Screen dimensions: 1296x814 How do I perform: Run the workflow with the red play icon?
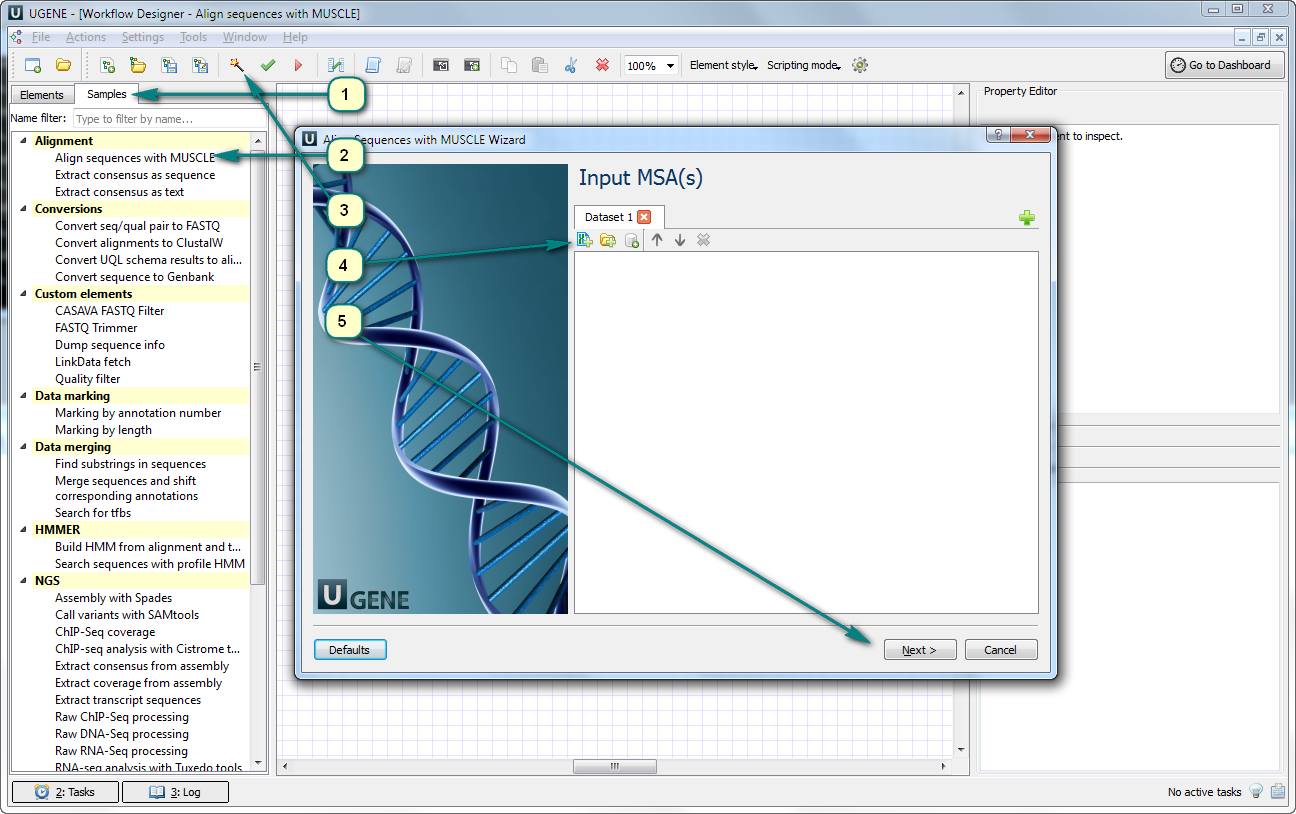(298, 64)
